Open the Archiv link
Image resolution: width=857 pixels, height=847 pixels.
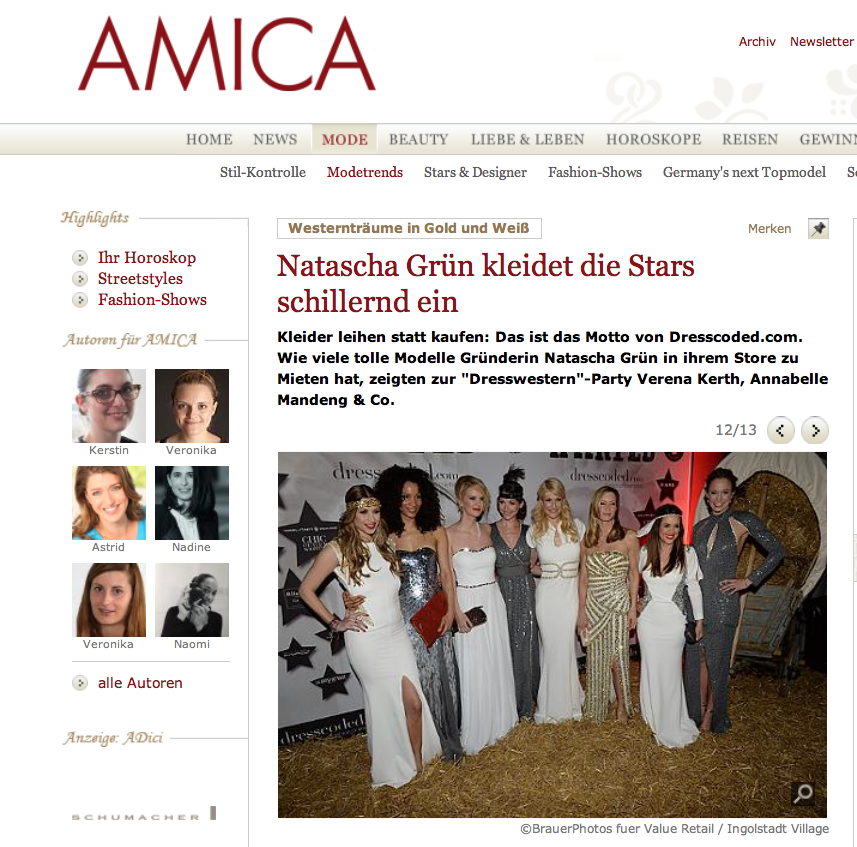coord(757,42)
